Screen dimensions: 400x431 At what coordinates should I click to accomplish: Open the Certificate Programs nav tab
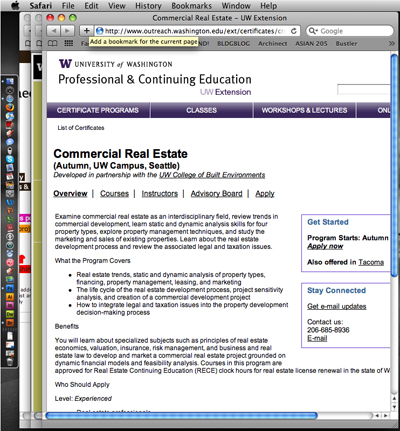click(x=98, y=110)
